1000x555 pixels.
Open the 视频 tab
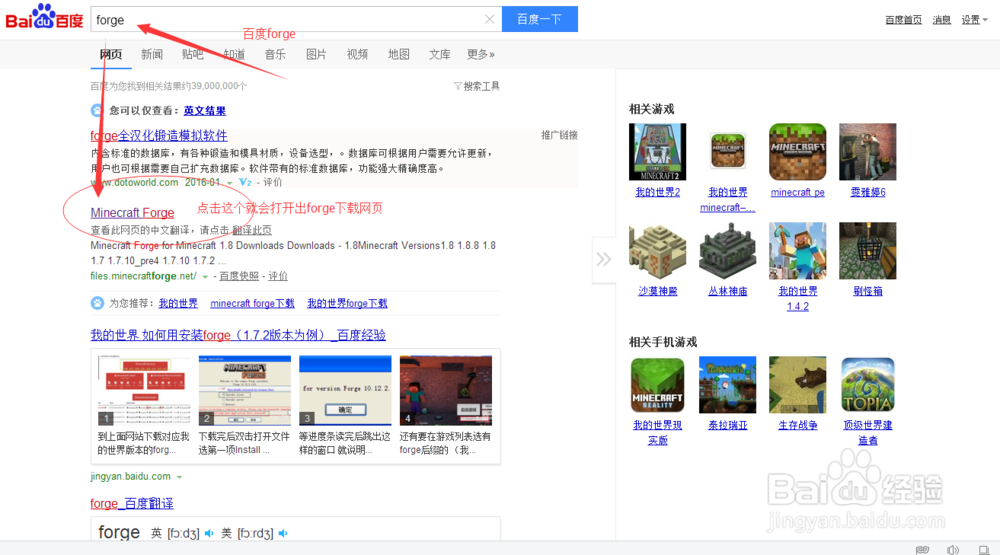click(x=357, y=54)
